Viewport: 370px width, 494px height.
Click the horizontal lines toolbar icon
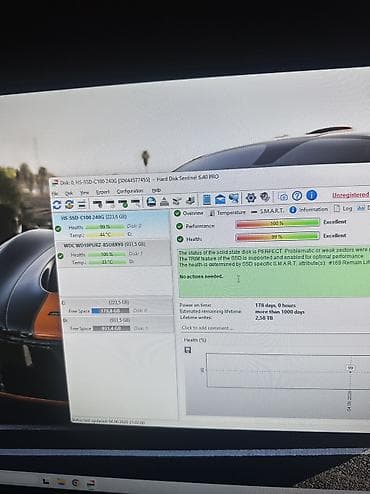pos(82,204)
